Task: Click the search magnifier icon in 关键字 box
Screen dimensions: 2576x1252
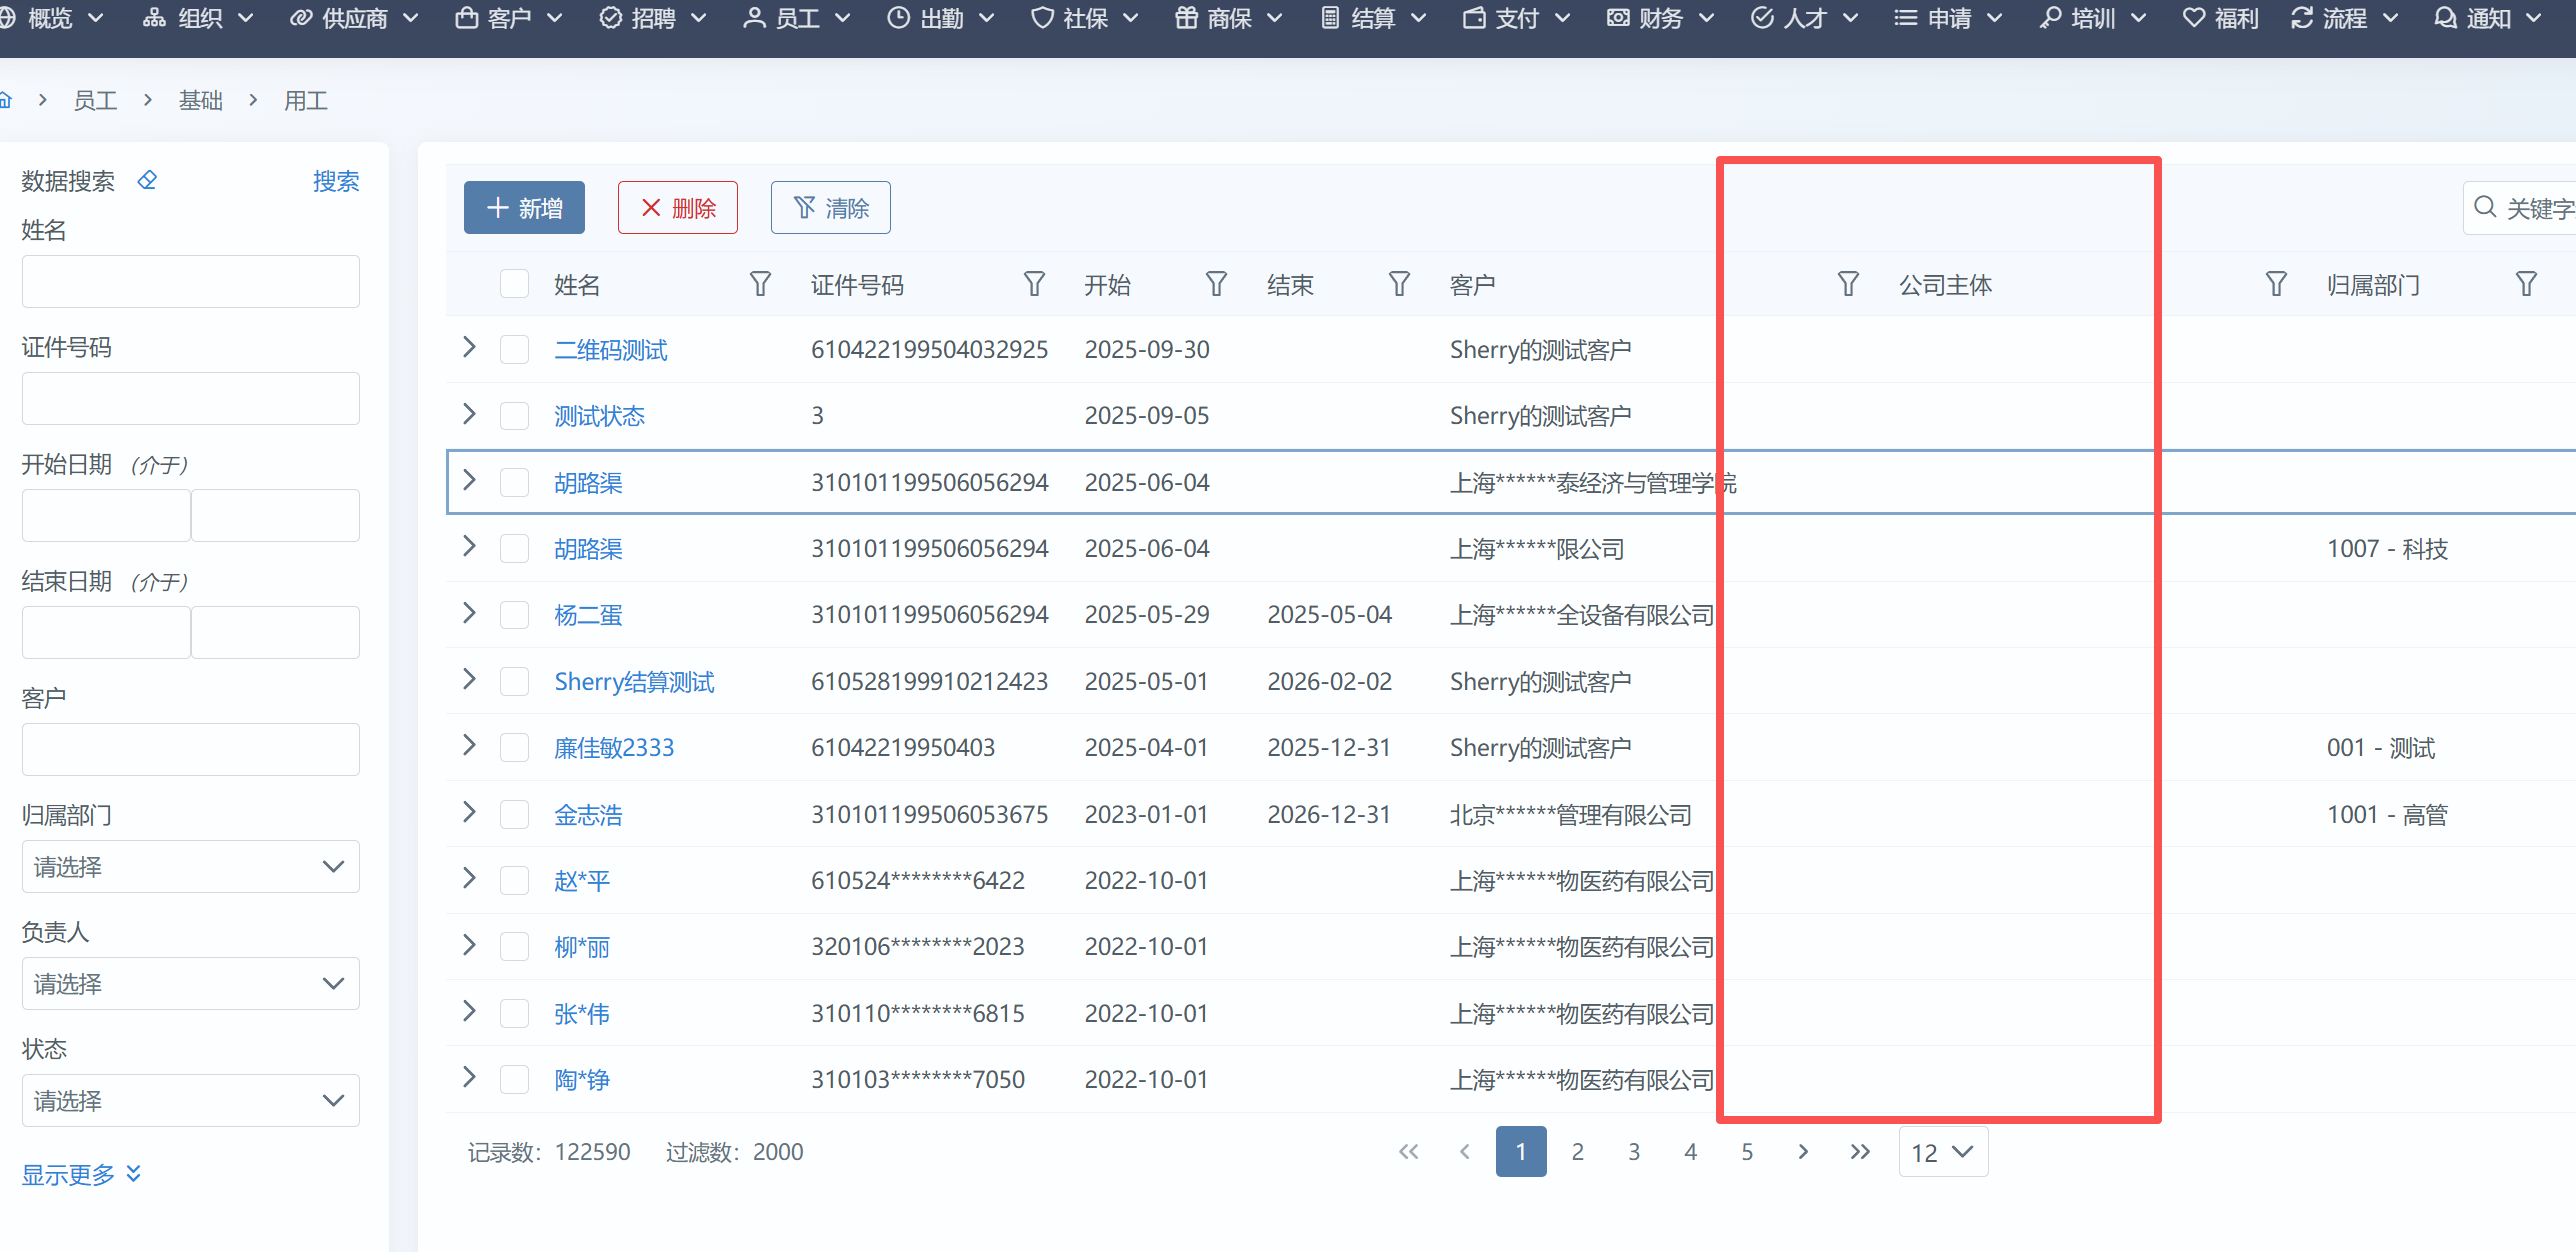Action: click(2485, 208)
